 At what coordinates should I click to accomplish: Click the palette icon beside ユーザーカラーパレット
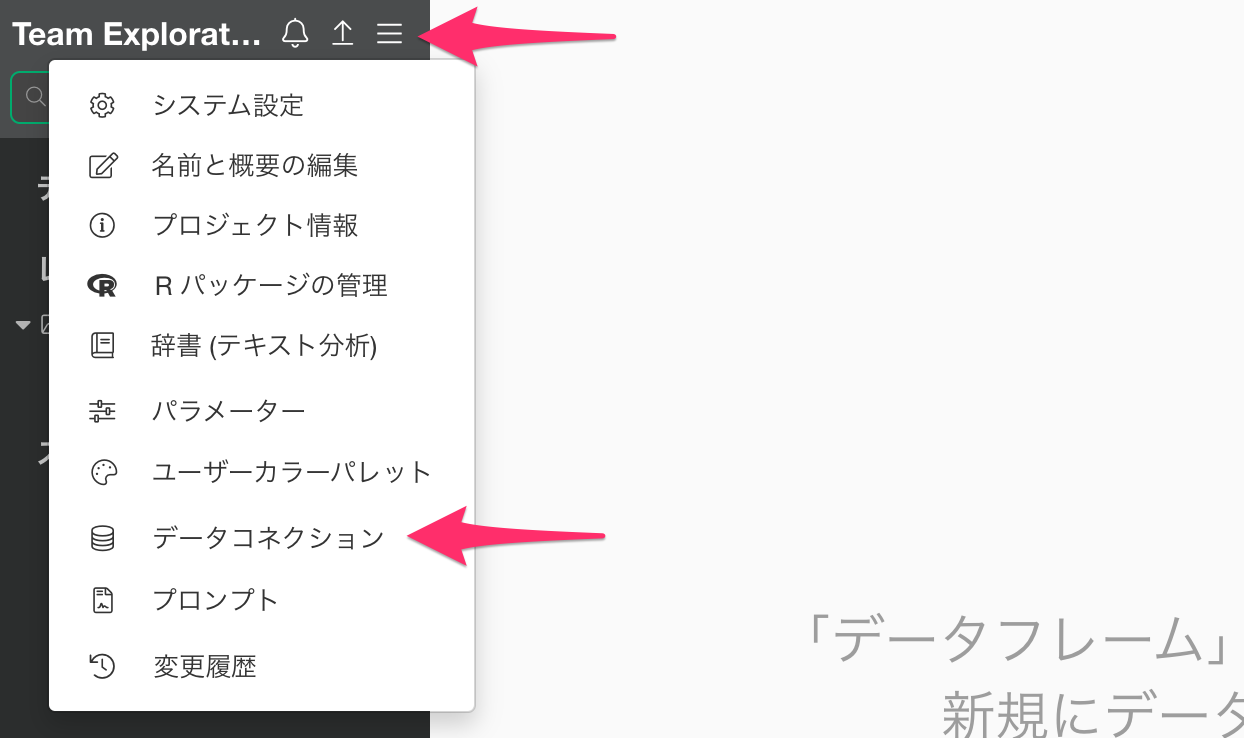click(x=103, y=472)
